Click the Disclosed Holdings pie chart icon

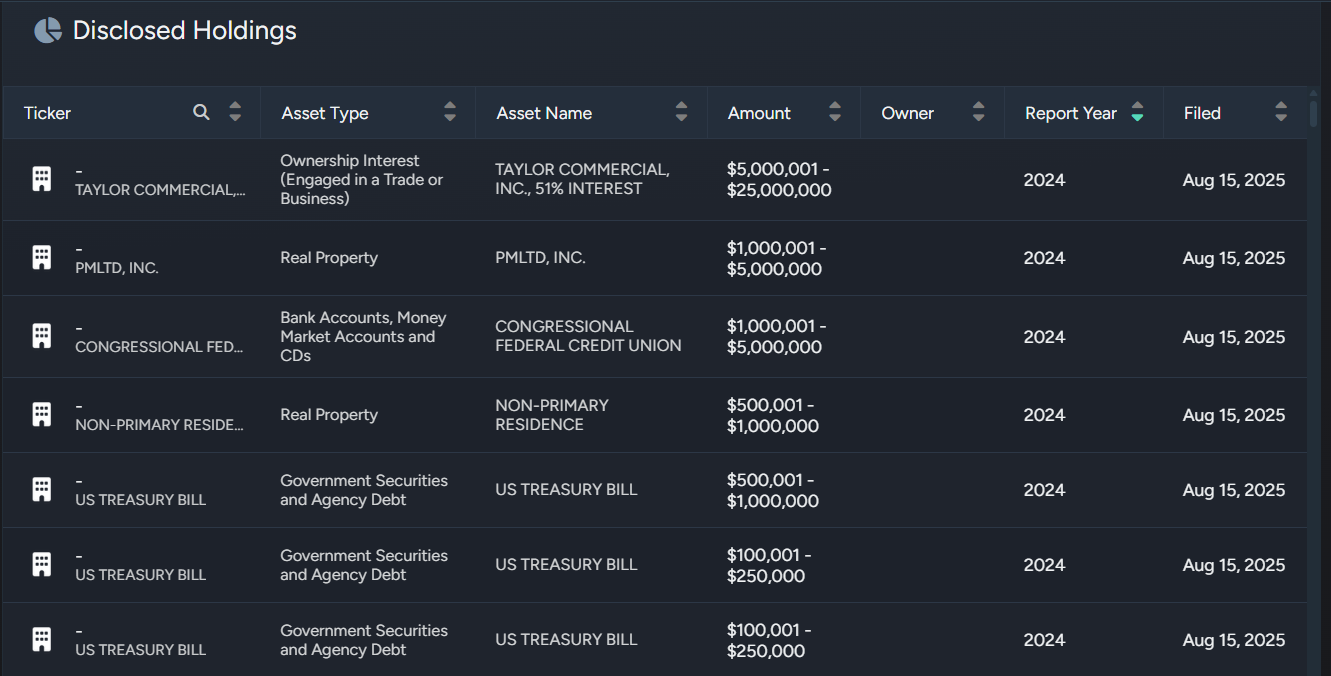coord(48,31)
